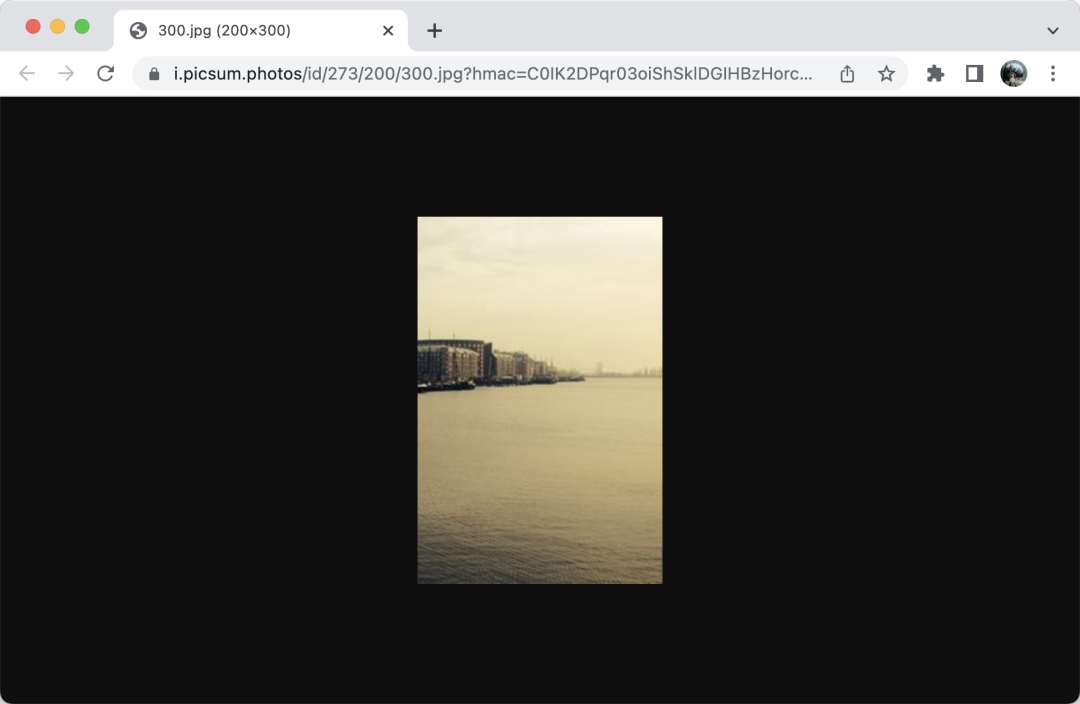Select the 300.jpg (200×300) tab title
Screen dimensions: 1080x704
(x=224, y=31)
